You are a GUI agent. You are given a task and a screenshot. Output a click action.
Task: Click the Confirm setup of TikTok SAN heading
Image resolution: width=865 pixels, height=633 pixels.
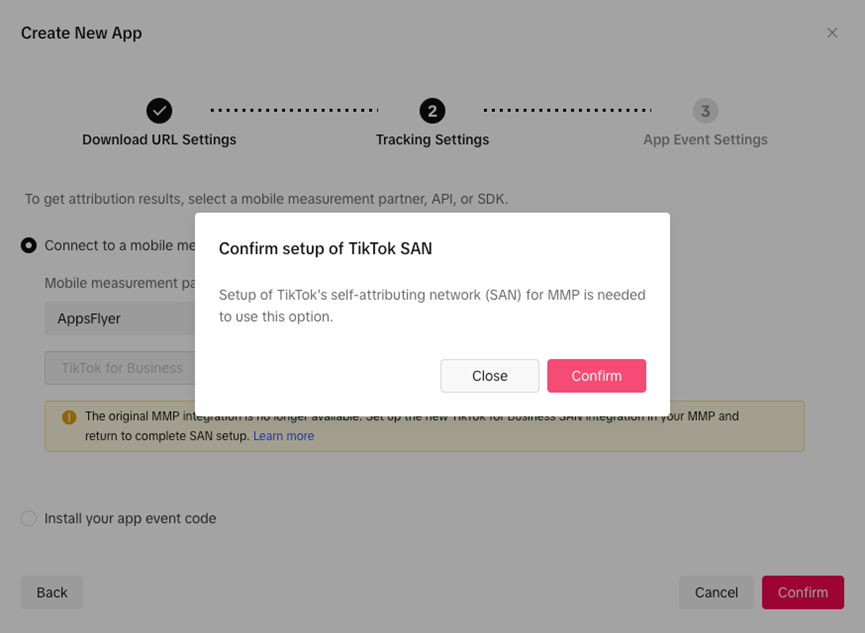(325, 248)
